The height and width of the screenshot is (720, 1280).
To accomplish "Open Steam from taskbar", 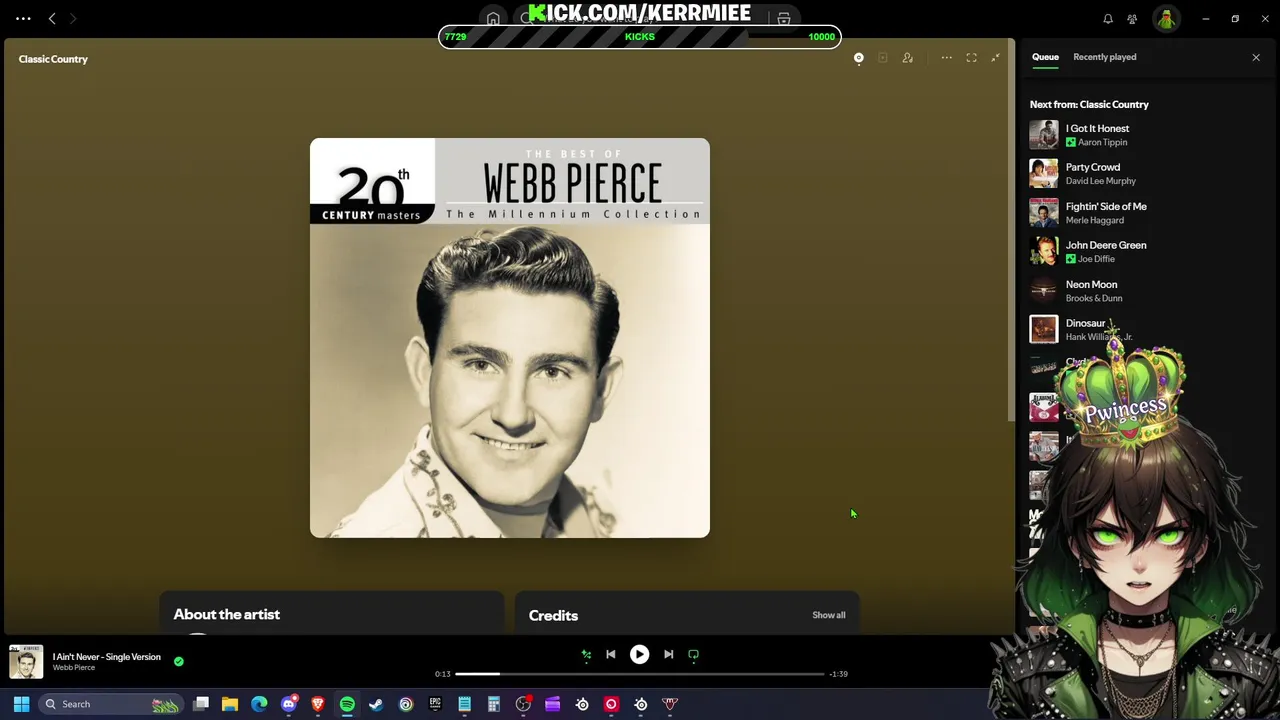I will pos(376,704).
